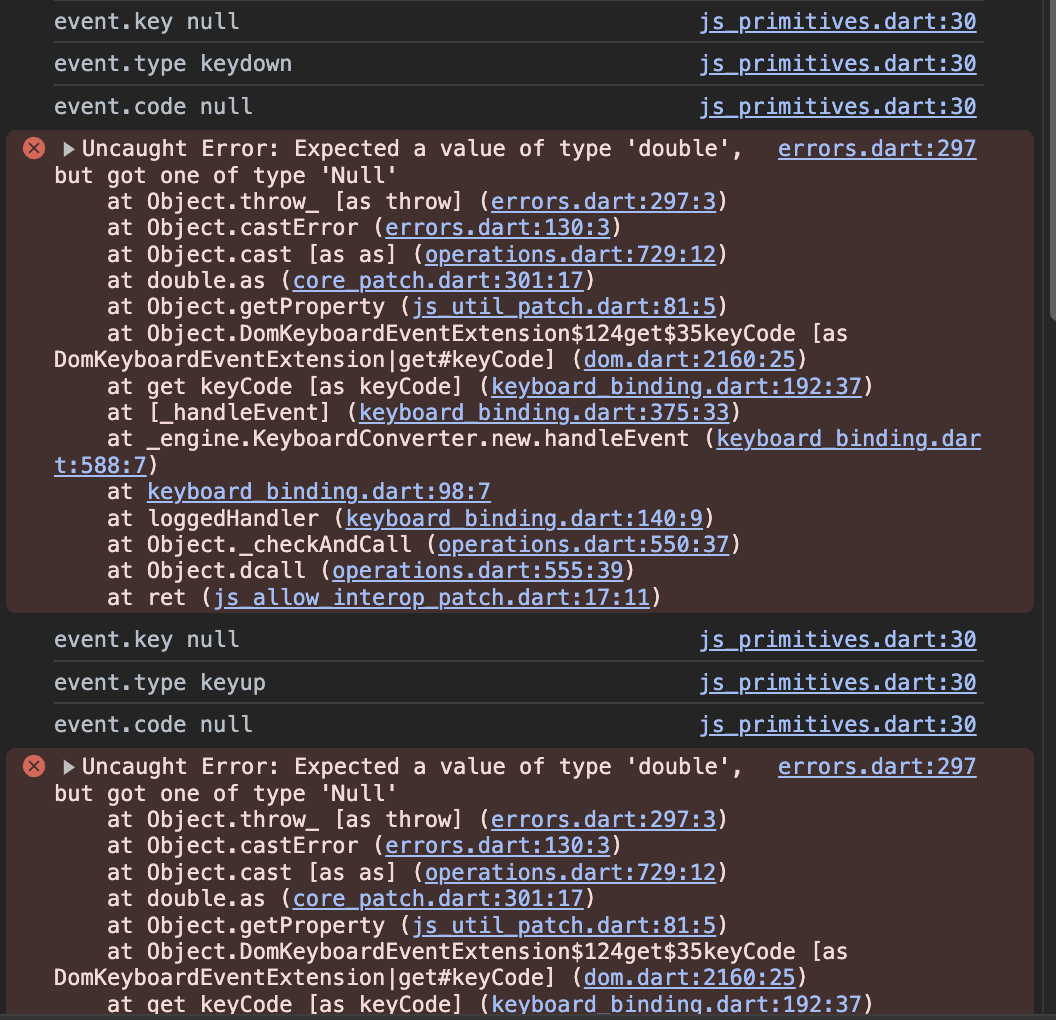1056x1020 pixels.
Task: Open errors.dart:297:3 in the throw_ frame
Action: 604,201
